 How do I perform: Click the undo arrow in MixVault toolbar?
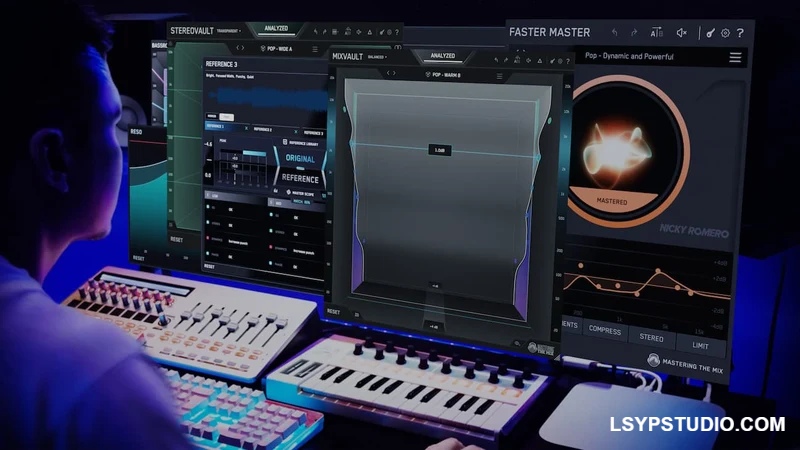(496, 60)
